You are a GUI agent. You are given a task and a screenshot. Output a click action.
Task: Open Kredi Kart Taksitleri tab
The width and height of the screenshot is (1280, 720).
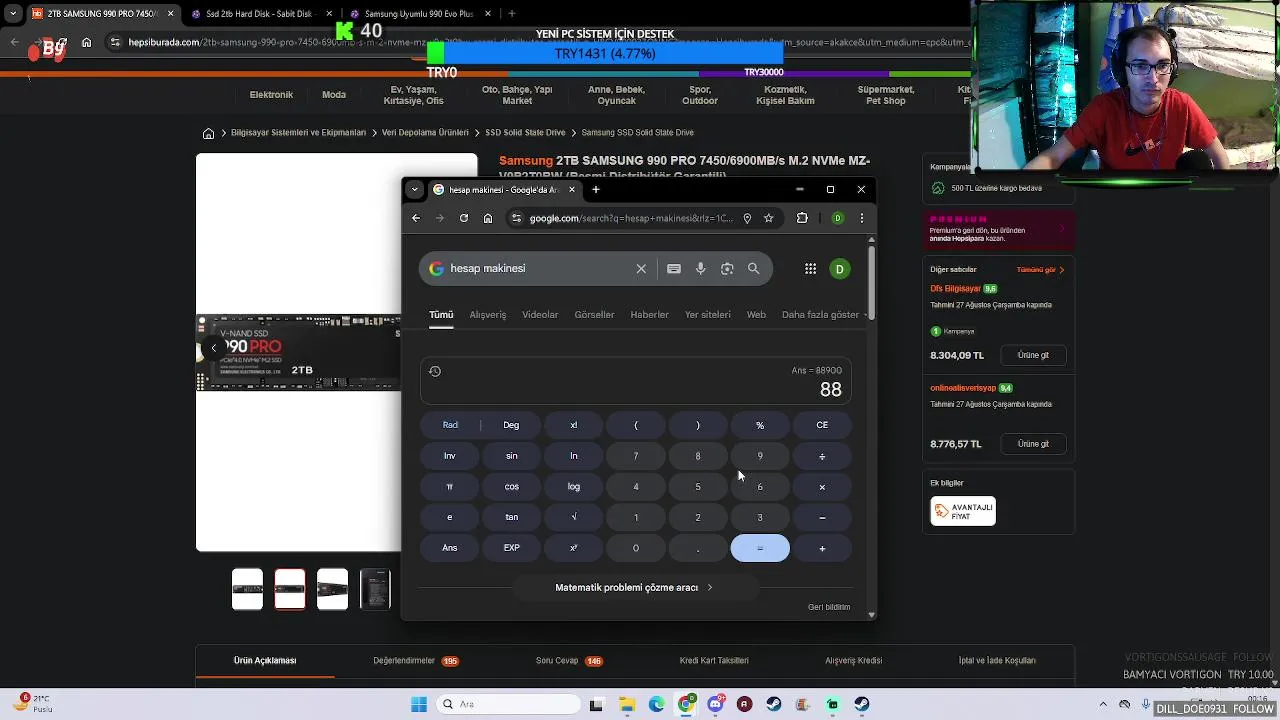tap(714, 661)
